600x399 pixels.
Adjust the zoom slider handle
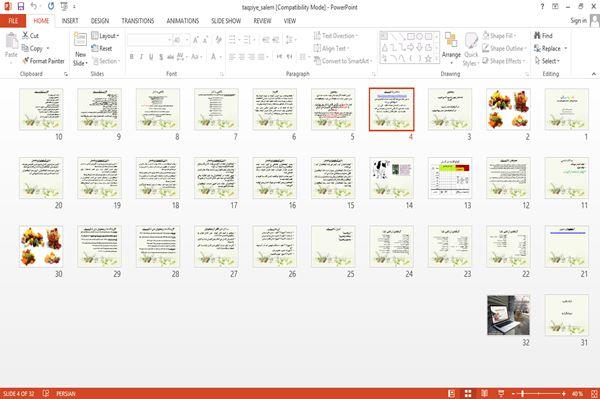coord(522,393)
